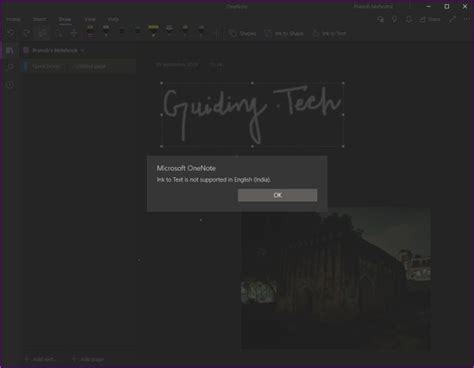
Task: Open the notifications bell icon
Action: click(x=409, y=19)
